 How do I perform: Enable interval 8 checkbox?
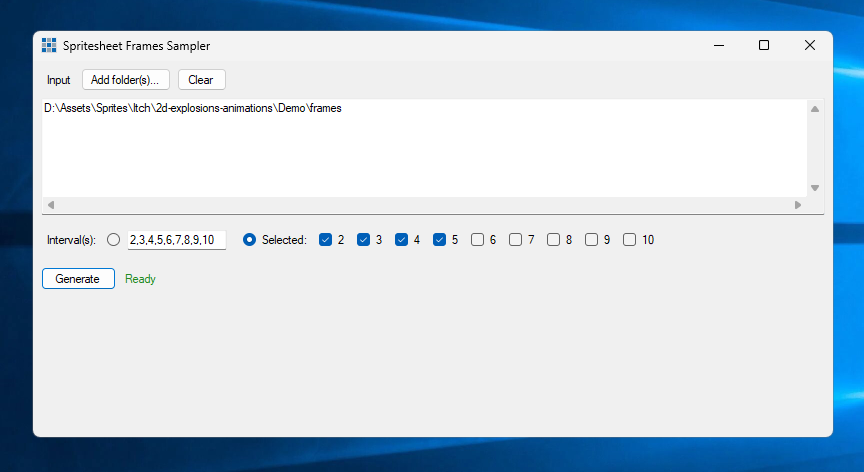pyautogui.click(x=553, y=240)
